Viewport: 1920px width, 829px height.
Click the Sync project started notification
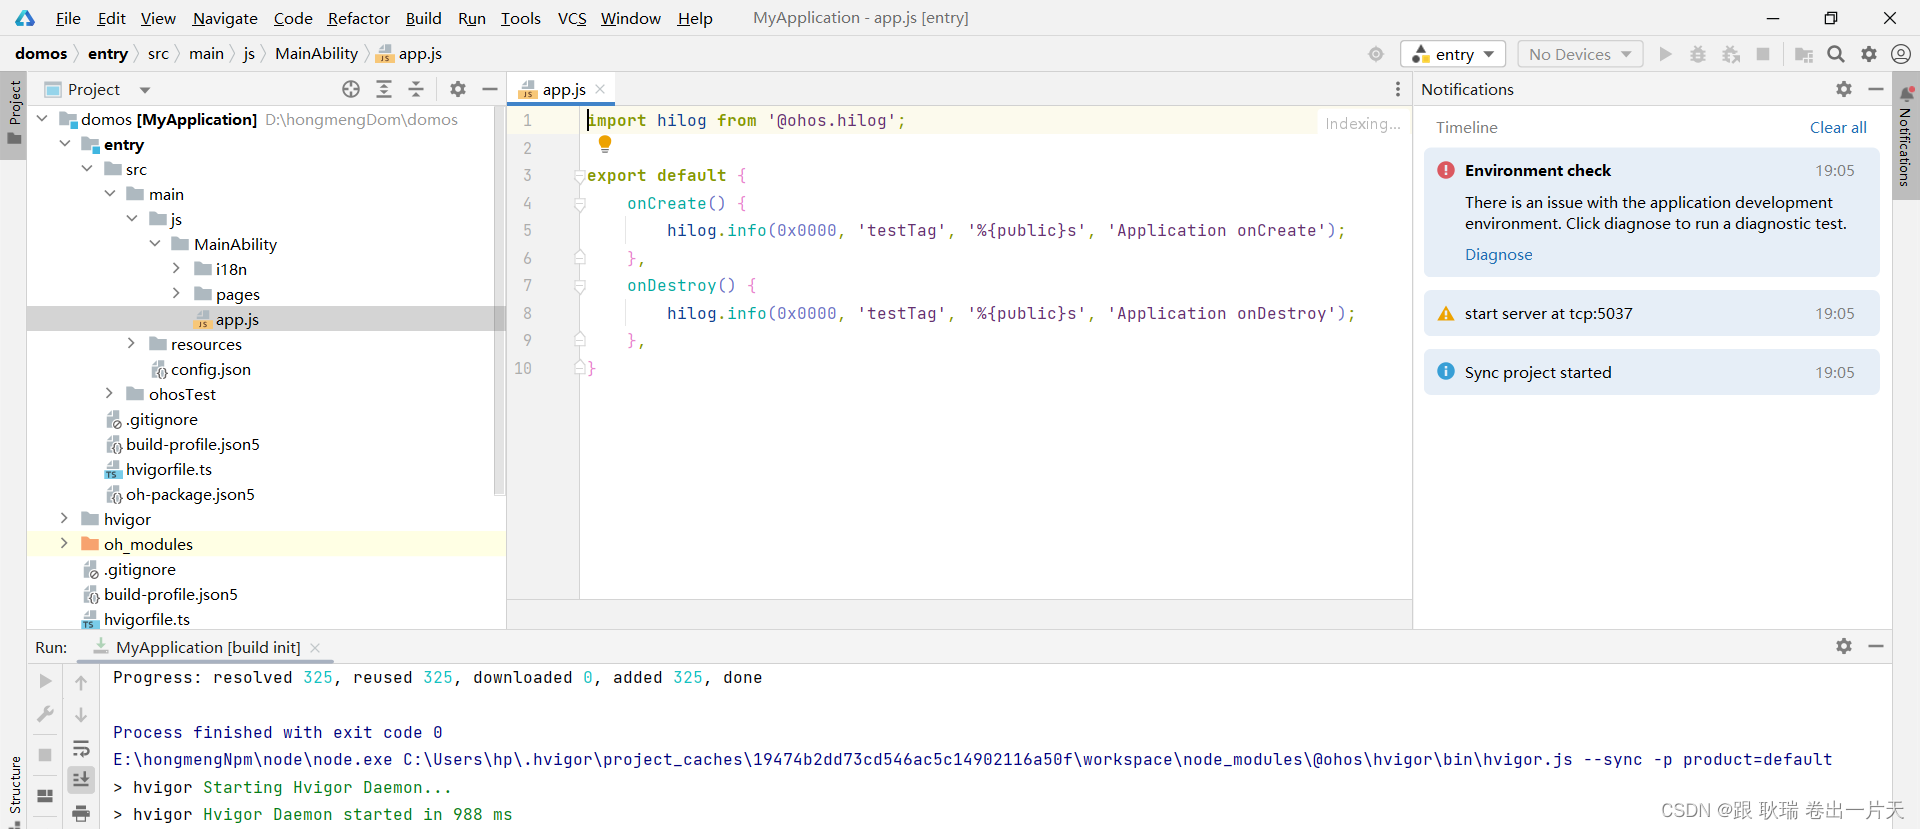pyautogui.click(x=1651, y=372)
